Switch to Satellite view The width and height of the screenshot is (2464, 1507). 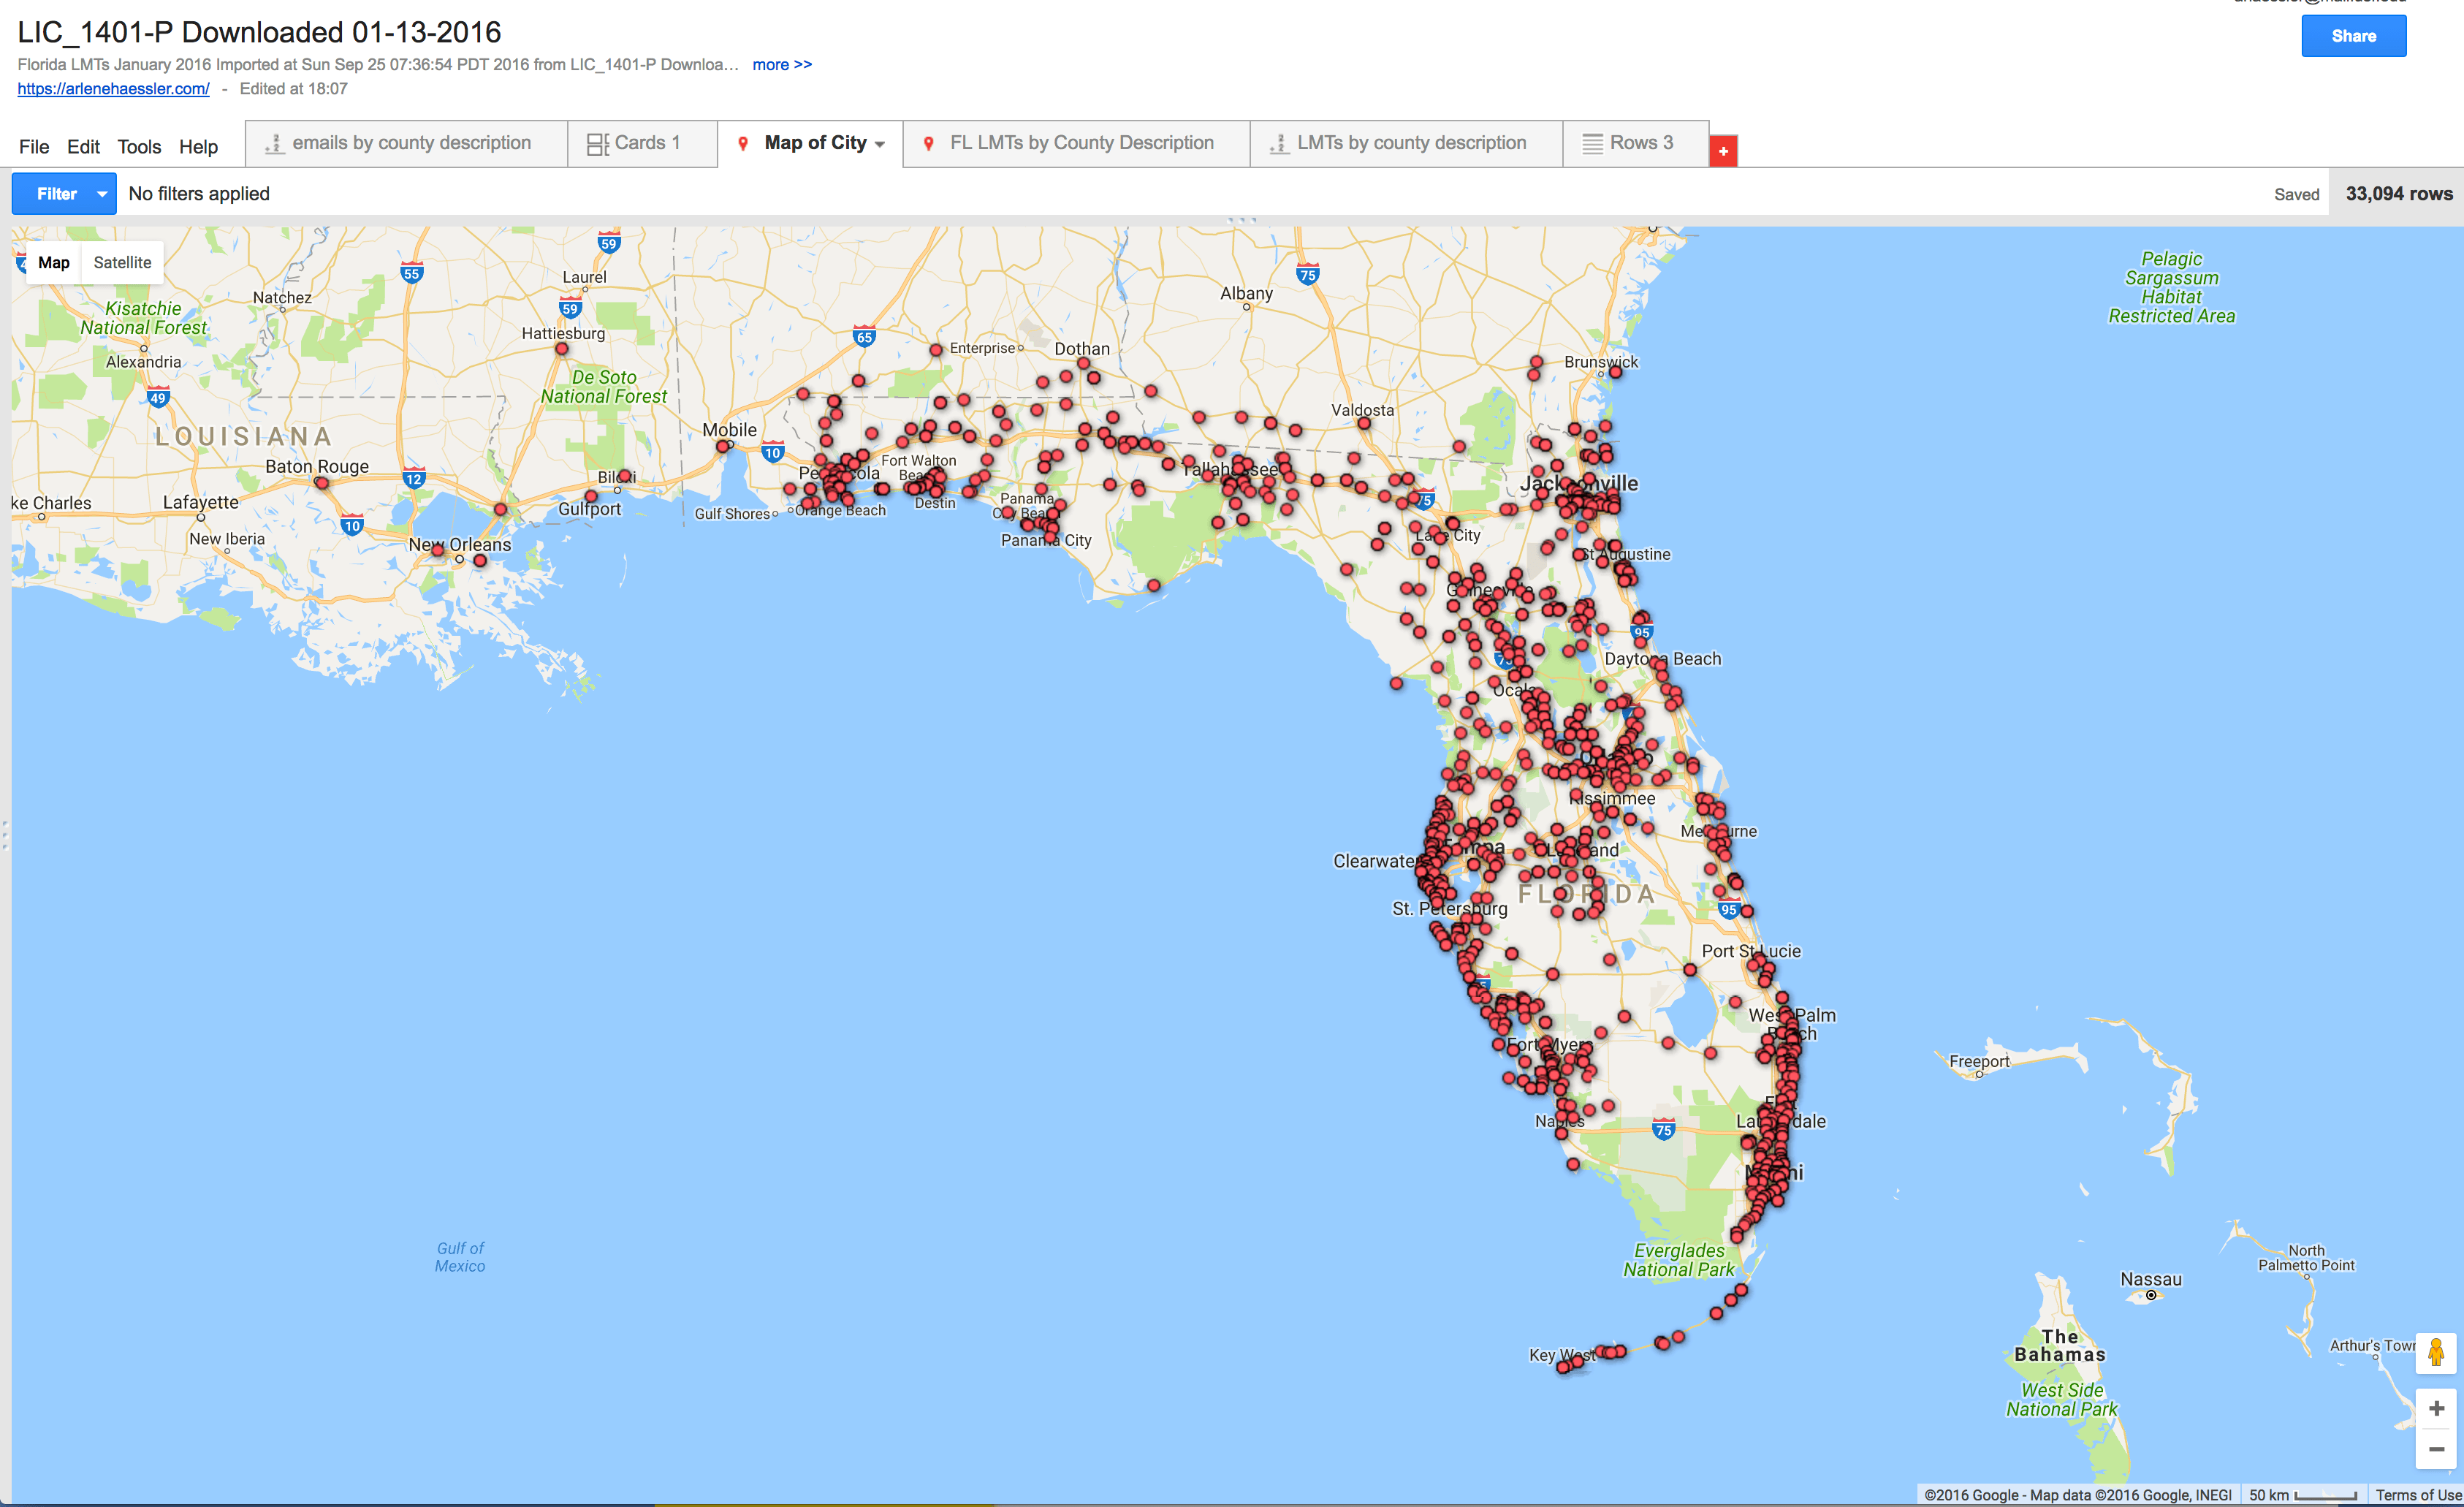tap(122, 262)
